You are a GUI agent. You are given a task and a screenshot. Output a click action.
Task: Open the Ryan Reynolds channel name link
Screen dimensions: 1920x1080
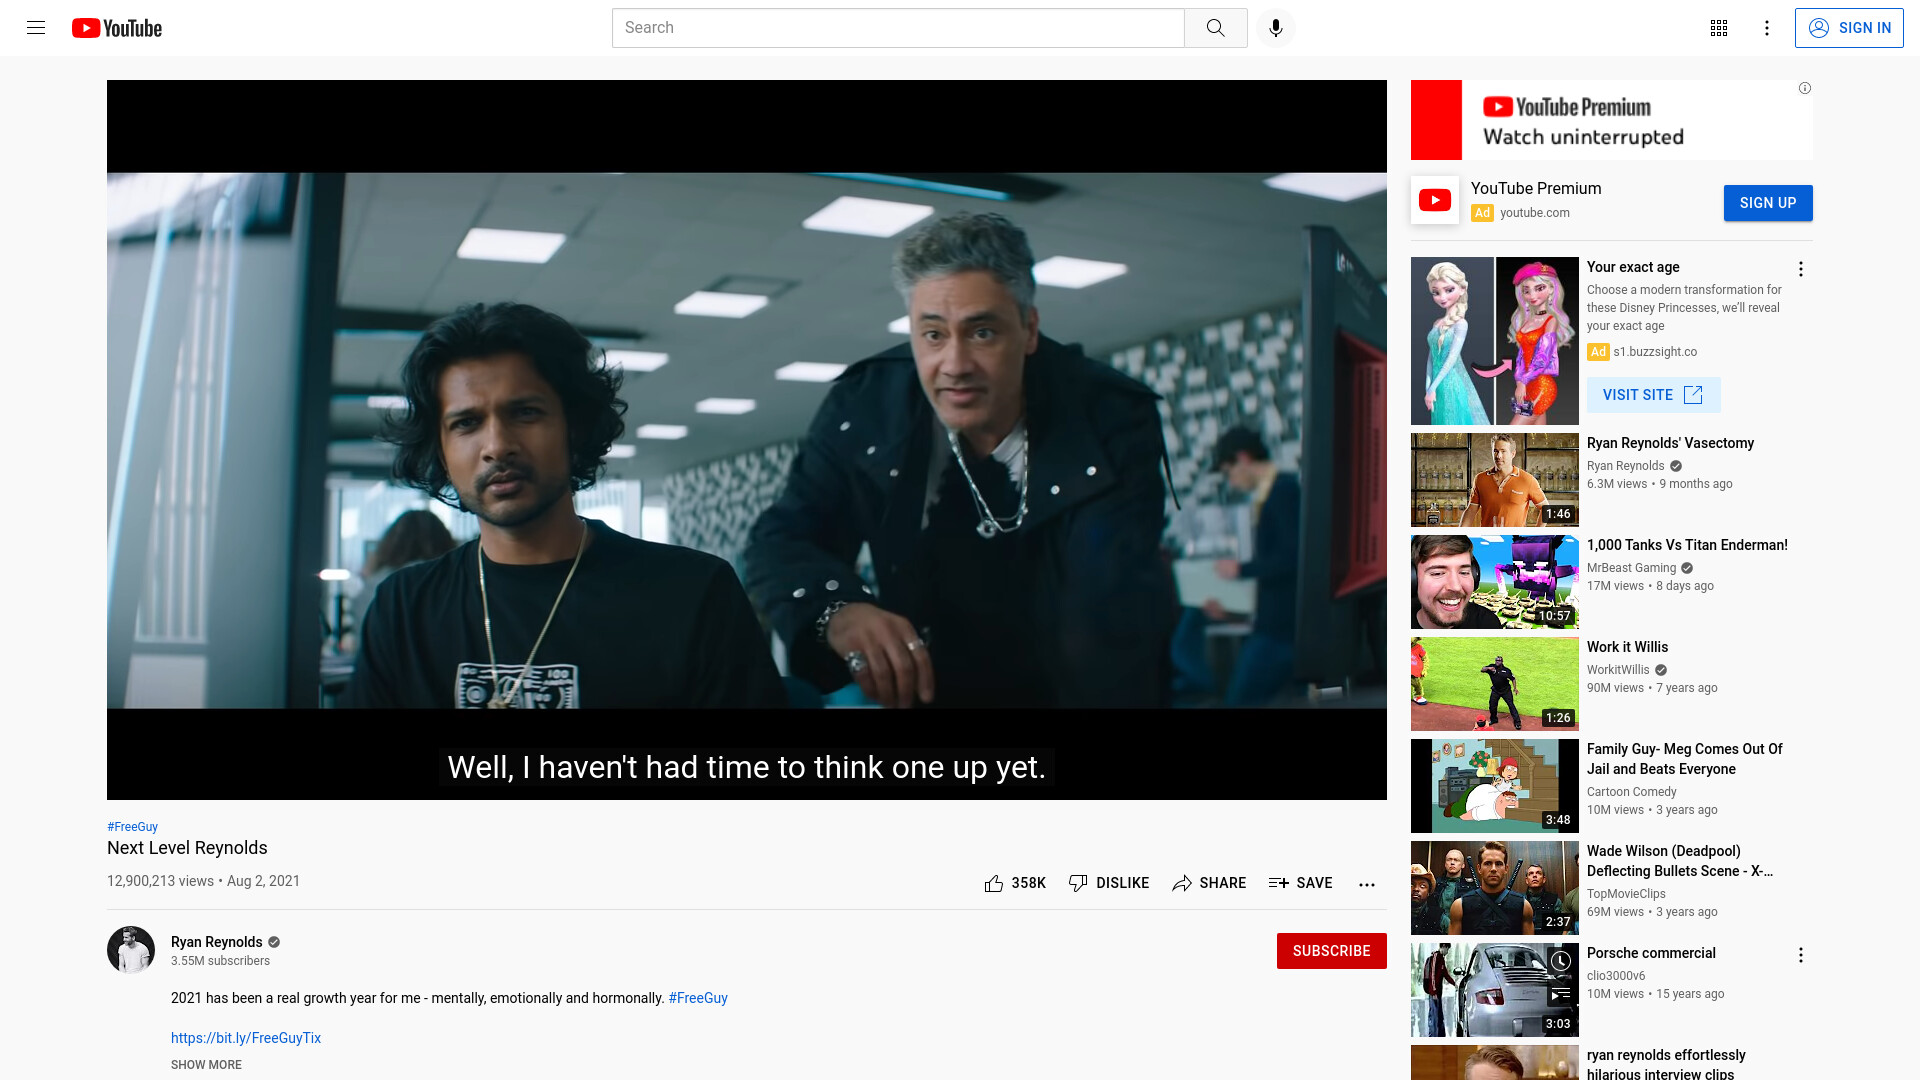tap(216, 942)
